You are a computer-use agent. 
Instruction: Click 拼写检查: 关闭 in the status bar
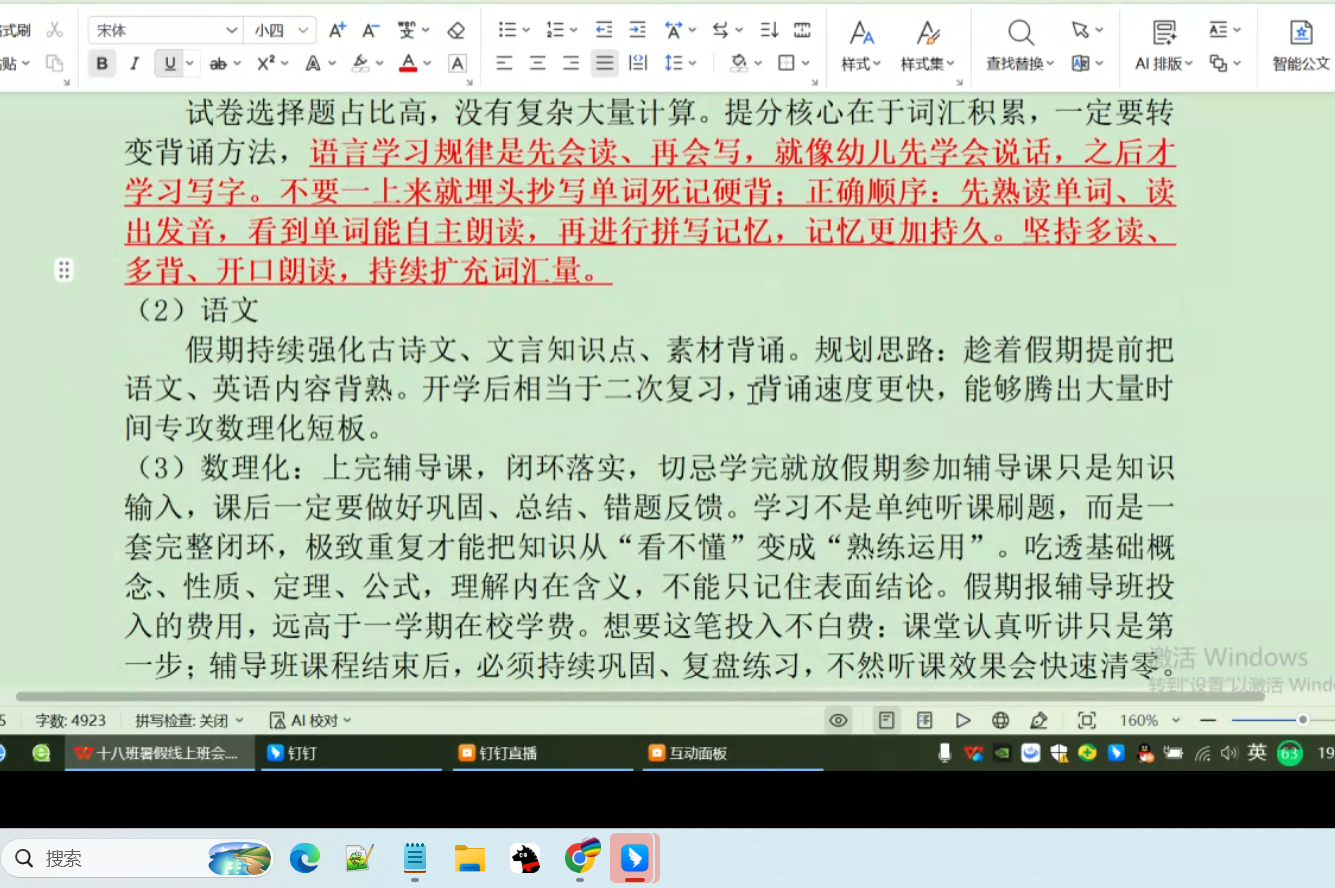point(189,720)
